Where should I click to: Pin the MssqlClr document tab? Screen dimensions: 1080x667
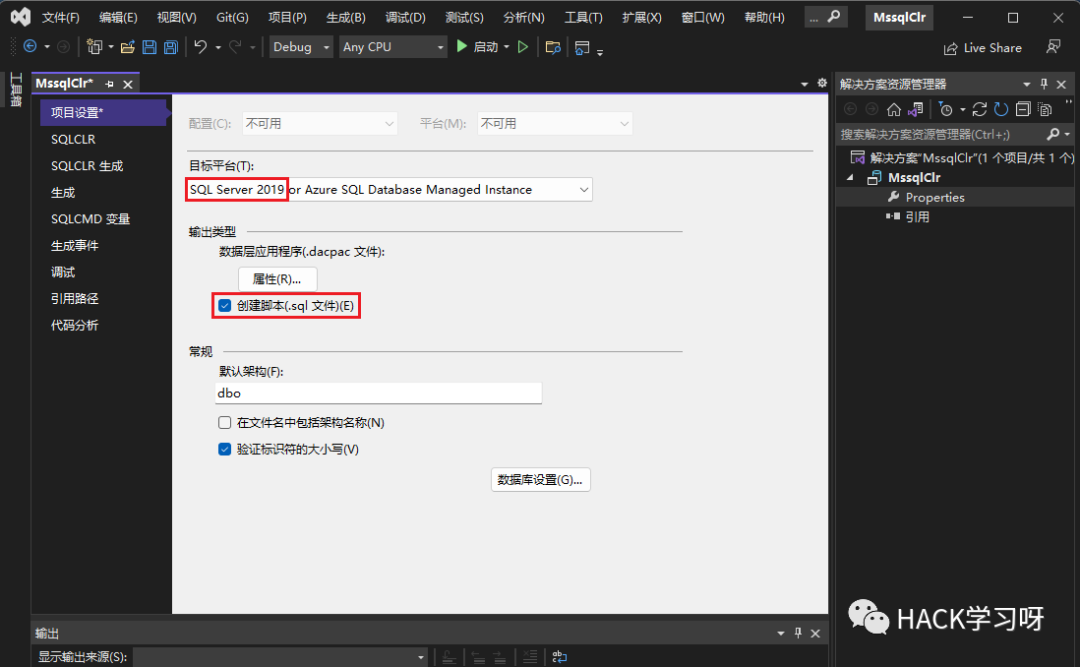tap(109, 84)
